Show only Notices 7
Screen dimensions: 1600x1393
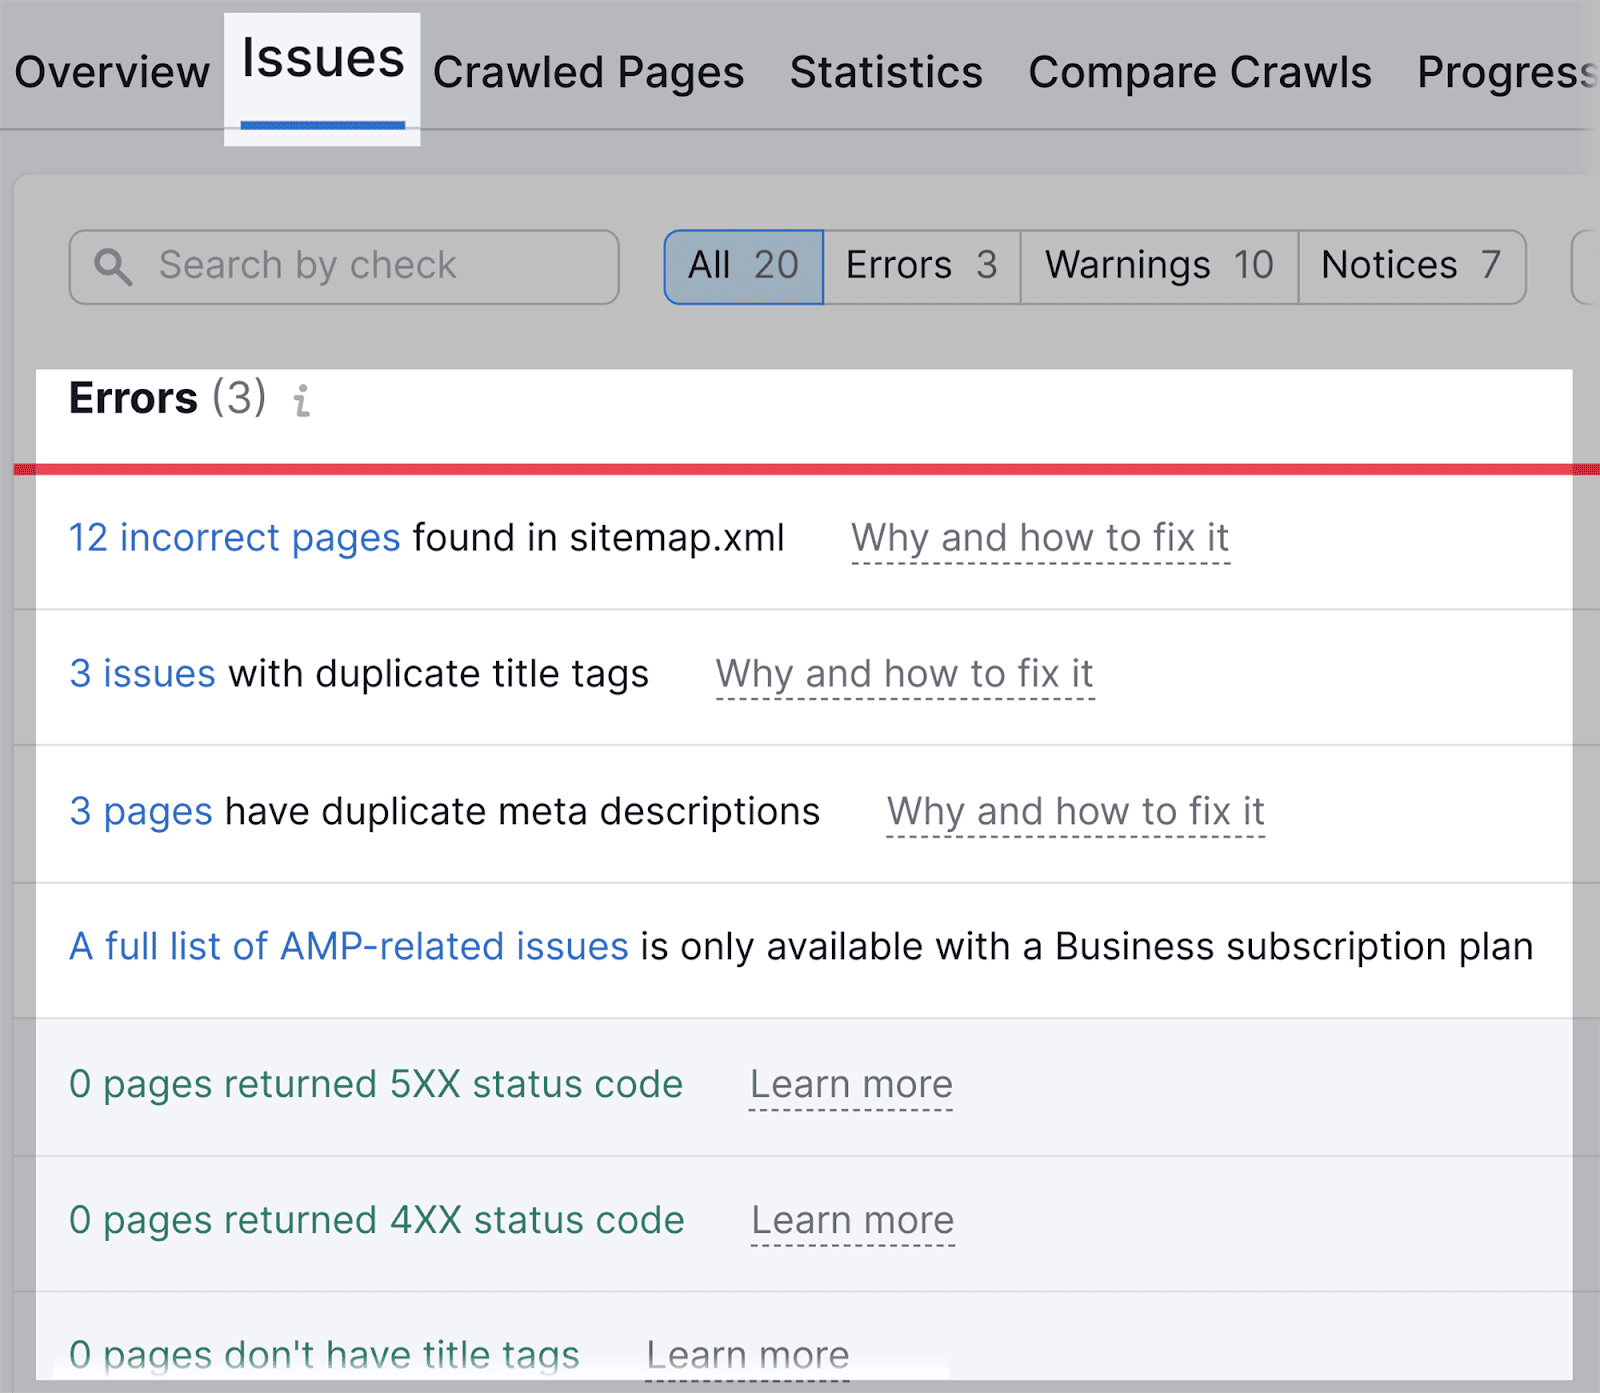[x=1410, y=267]
